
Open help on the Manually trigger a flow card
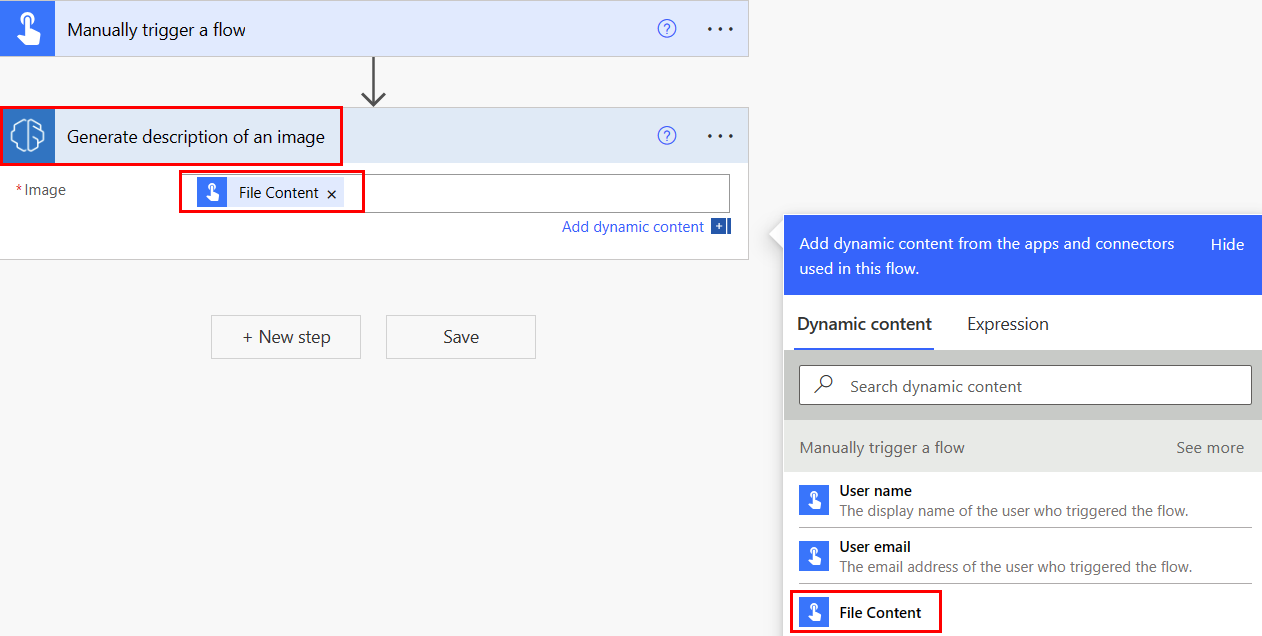(666, 29)
